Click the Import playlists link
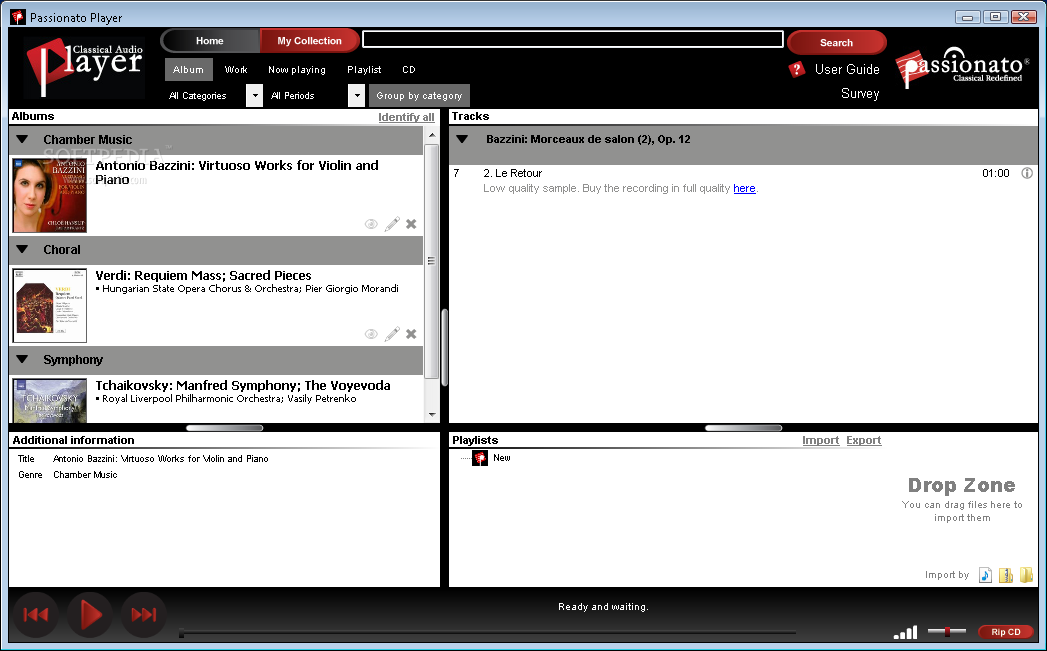Image resolution: width=1047 pixels, height=651 pixels. [x=821, y=440]
